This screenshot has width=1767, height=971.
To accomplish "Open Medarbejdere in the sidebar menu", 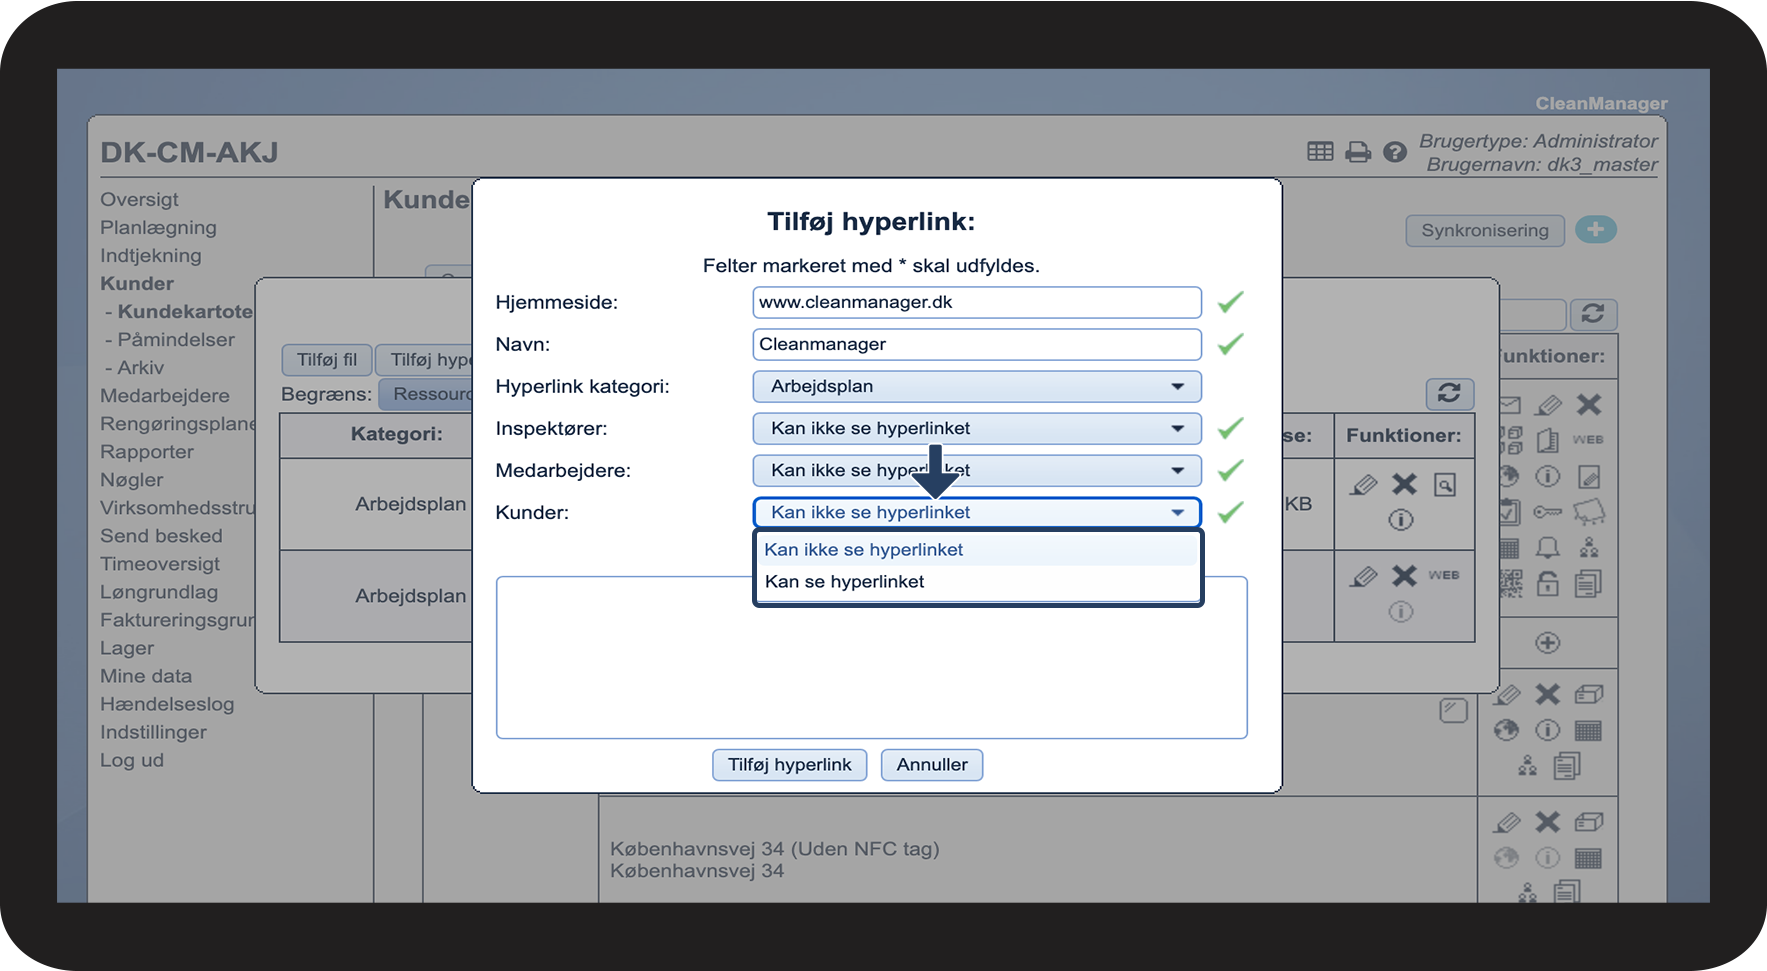I will [x=165, y=395].
